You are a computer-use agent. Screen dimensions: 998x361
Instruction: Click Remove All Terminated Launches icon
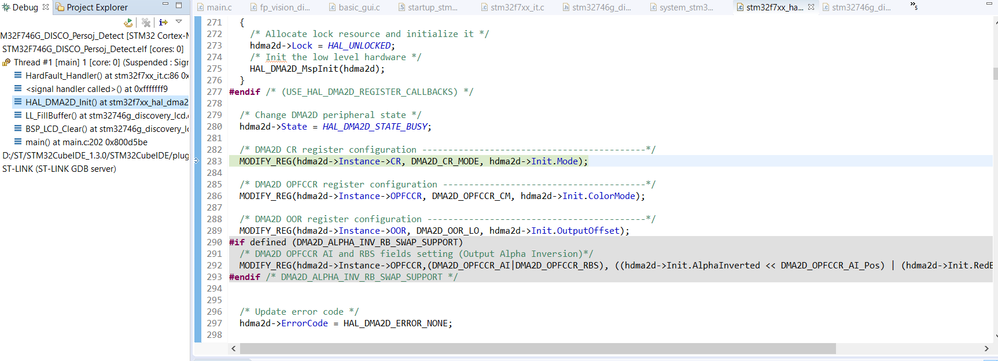point(146,22)
